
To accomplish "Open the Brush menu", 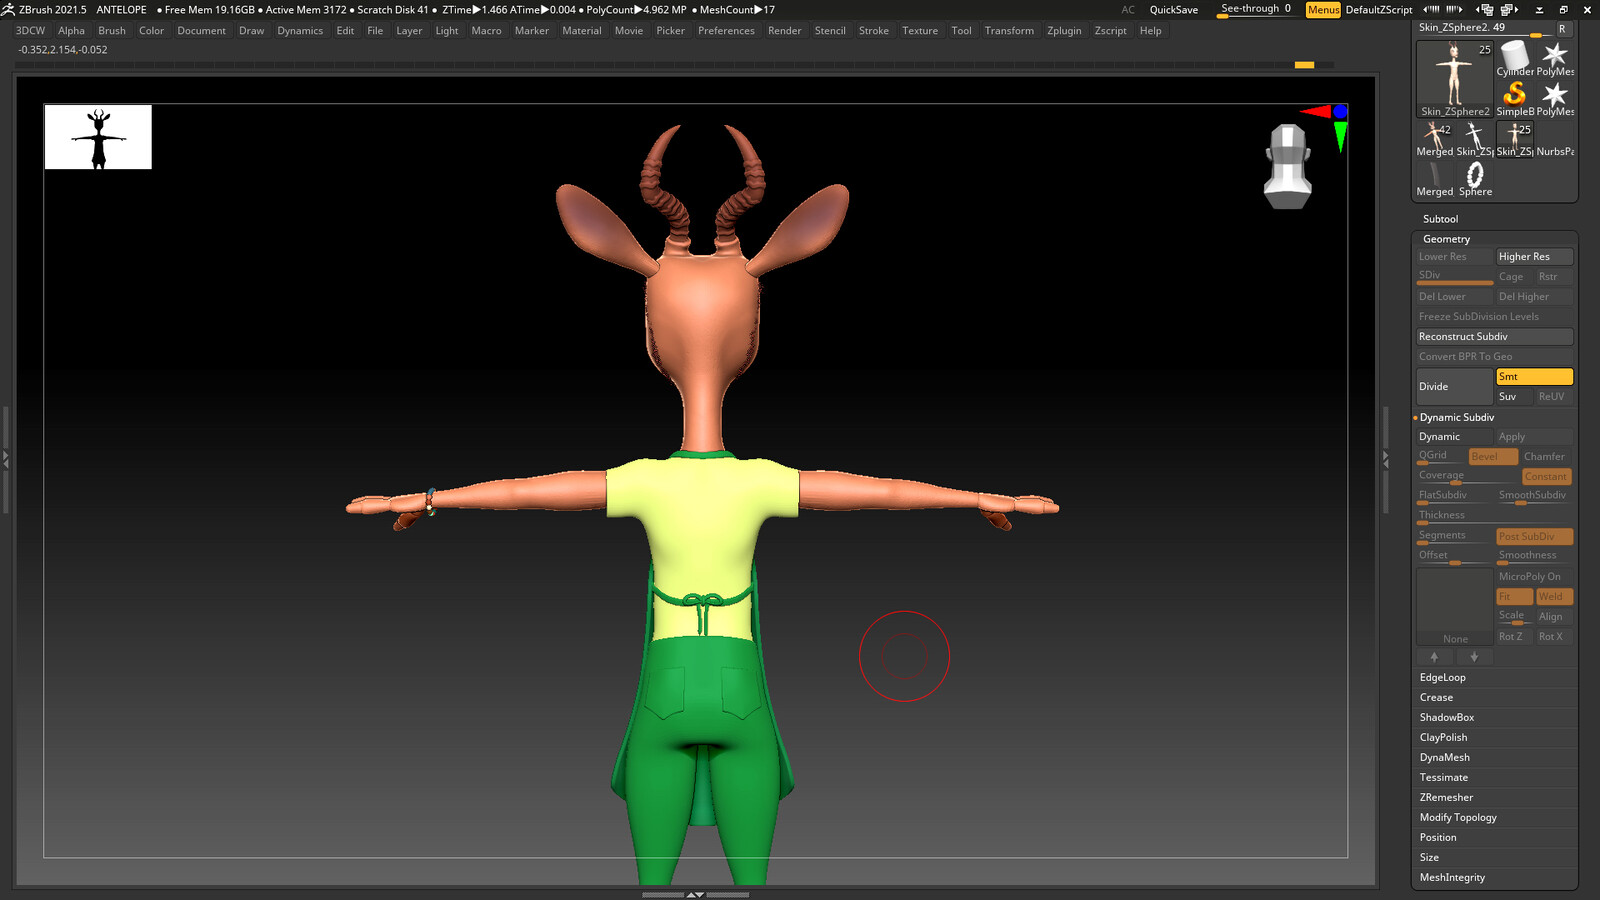I will click(x=112, y=31).
